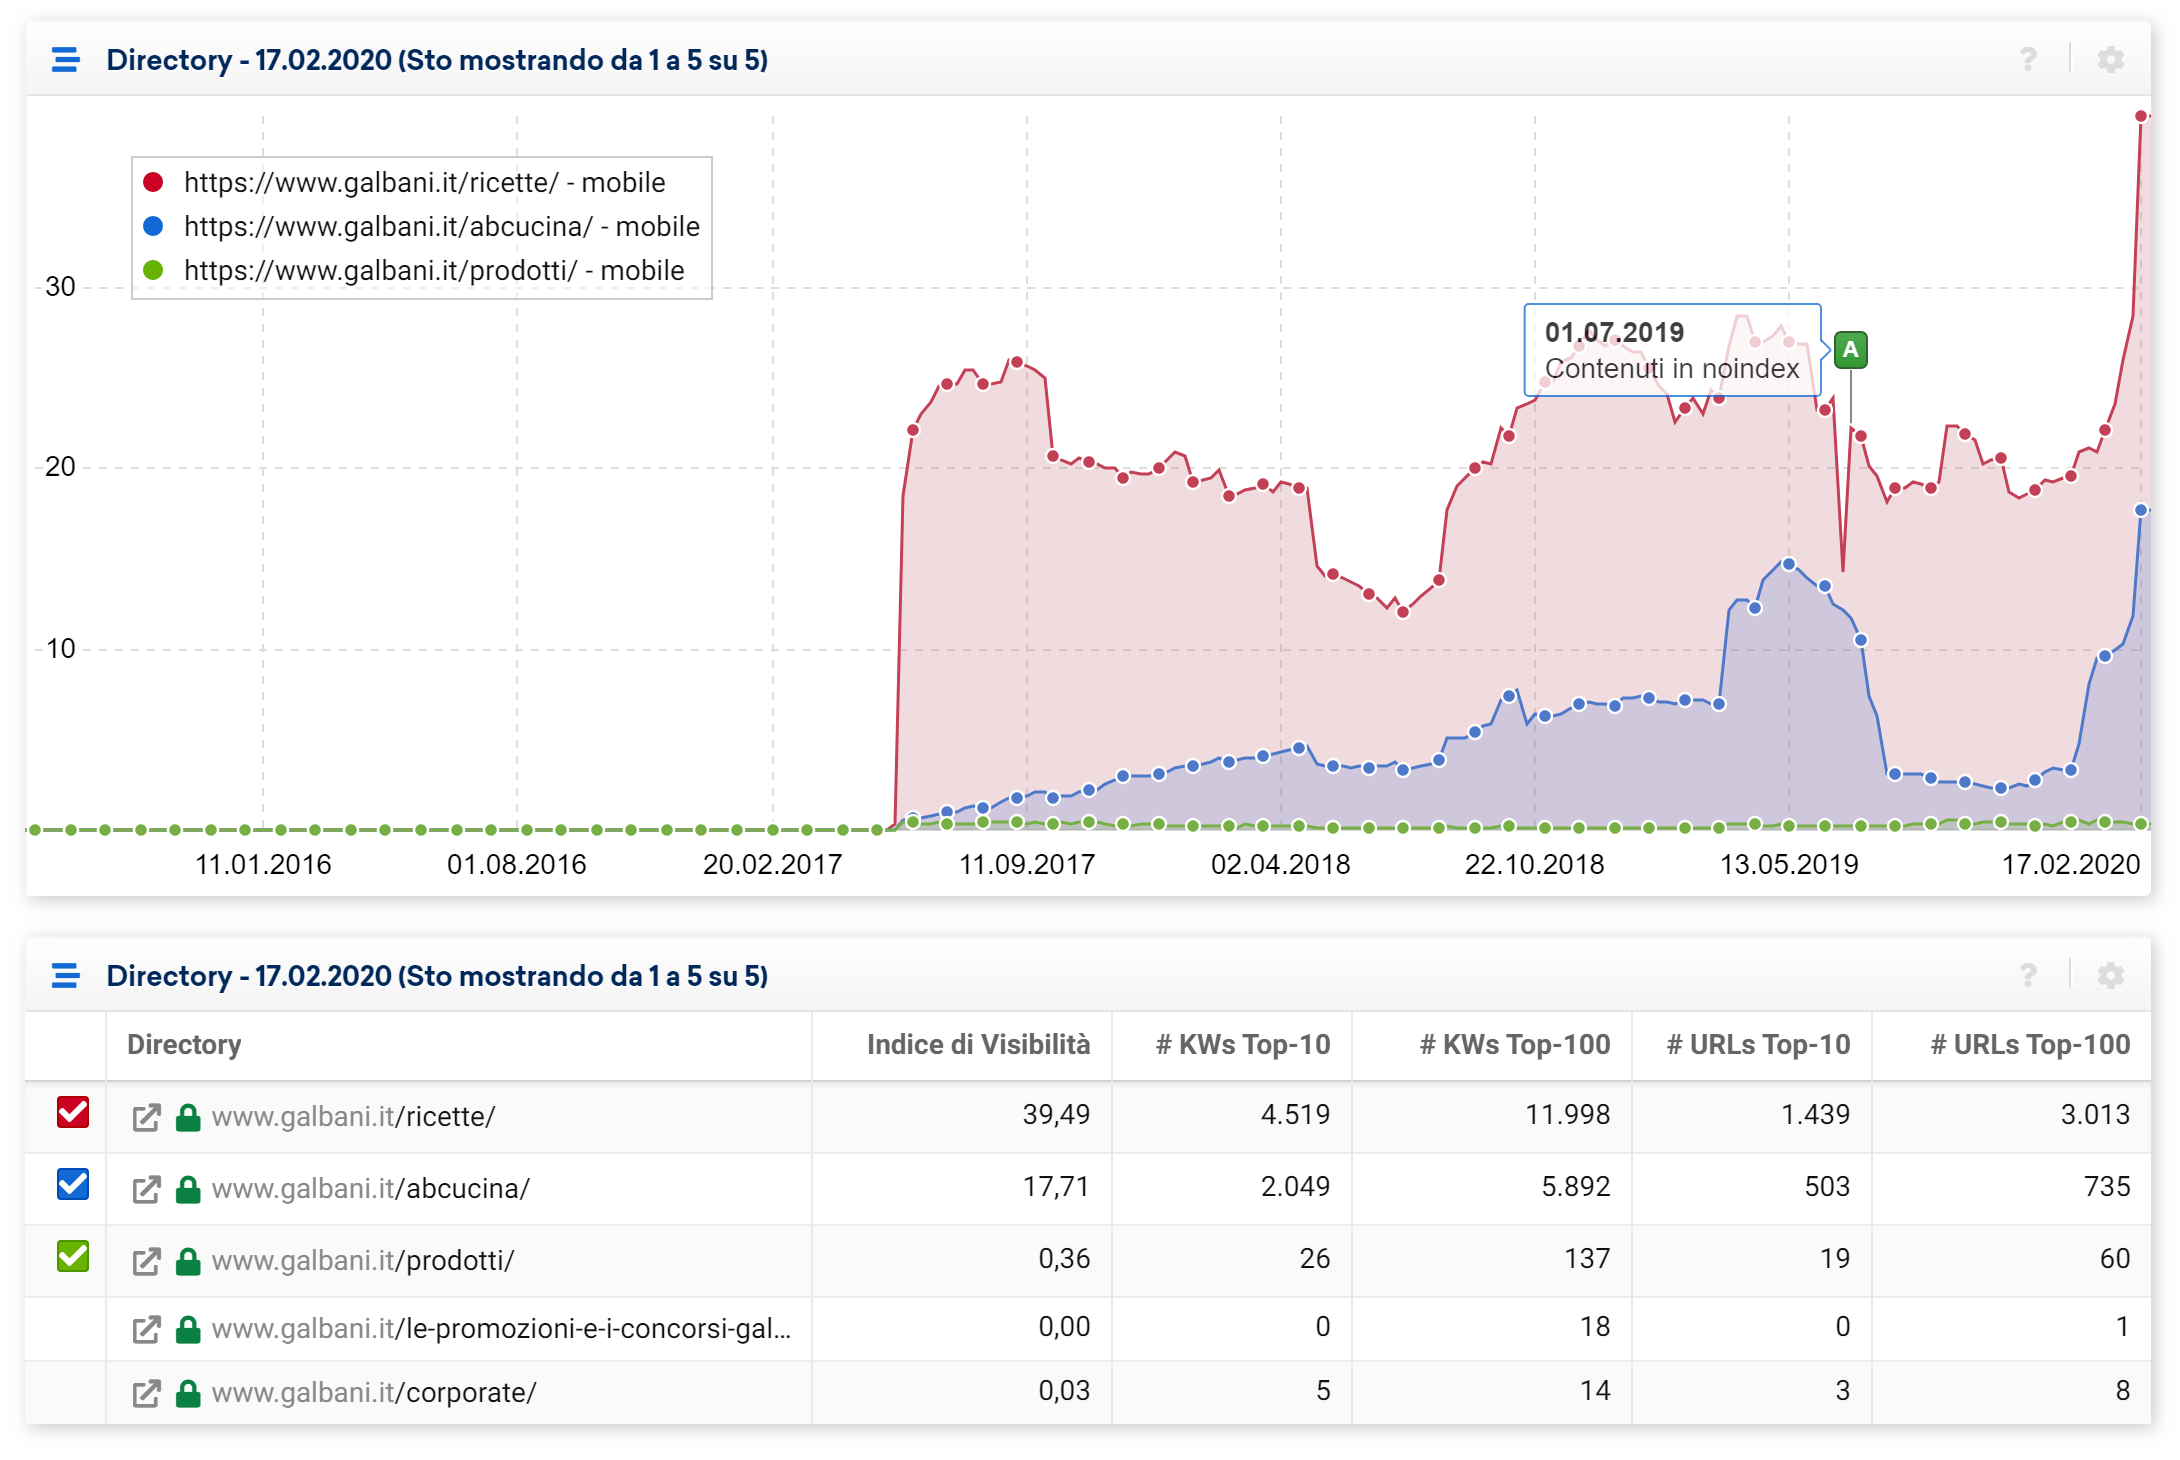Click visibility value 17,71 for abcucina
2180x1460 pixels.
coord(1056,1187)
